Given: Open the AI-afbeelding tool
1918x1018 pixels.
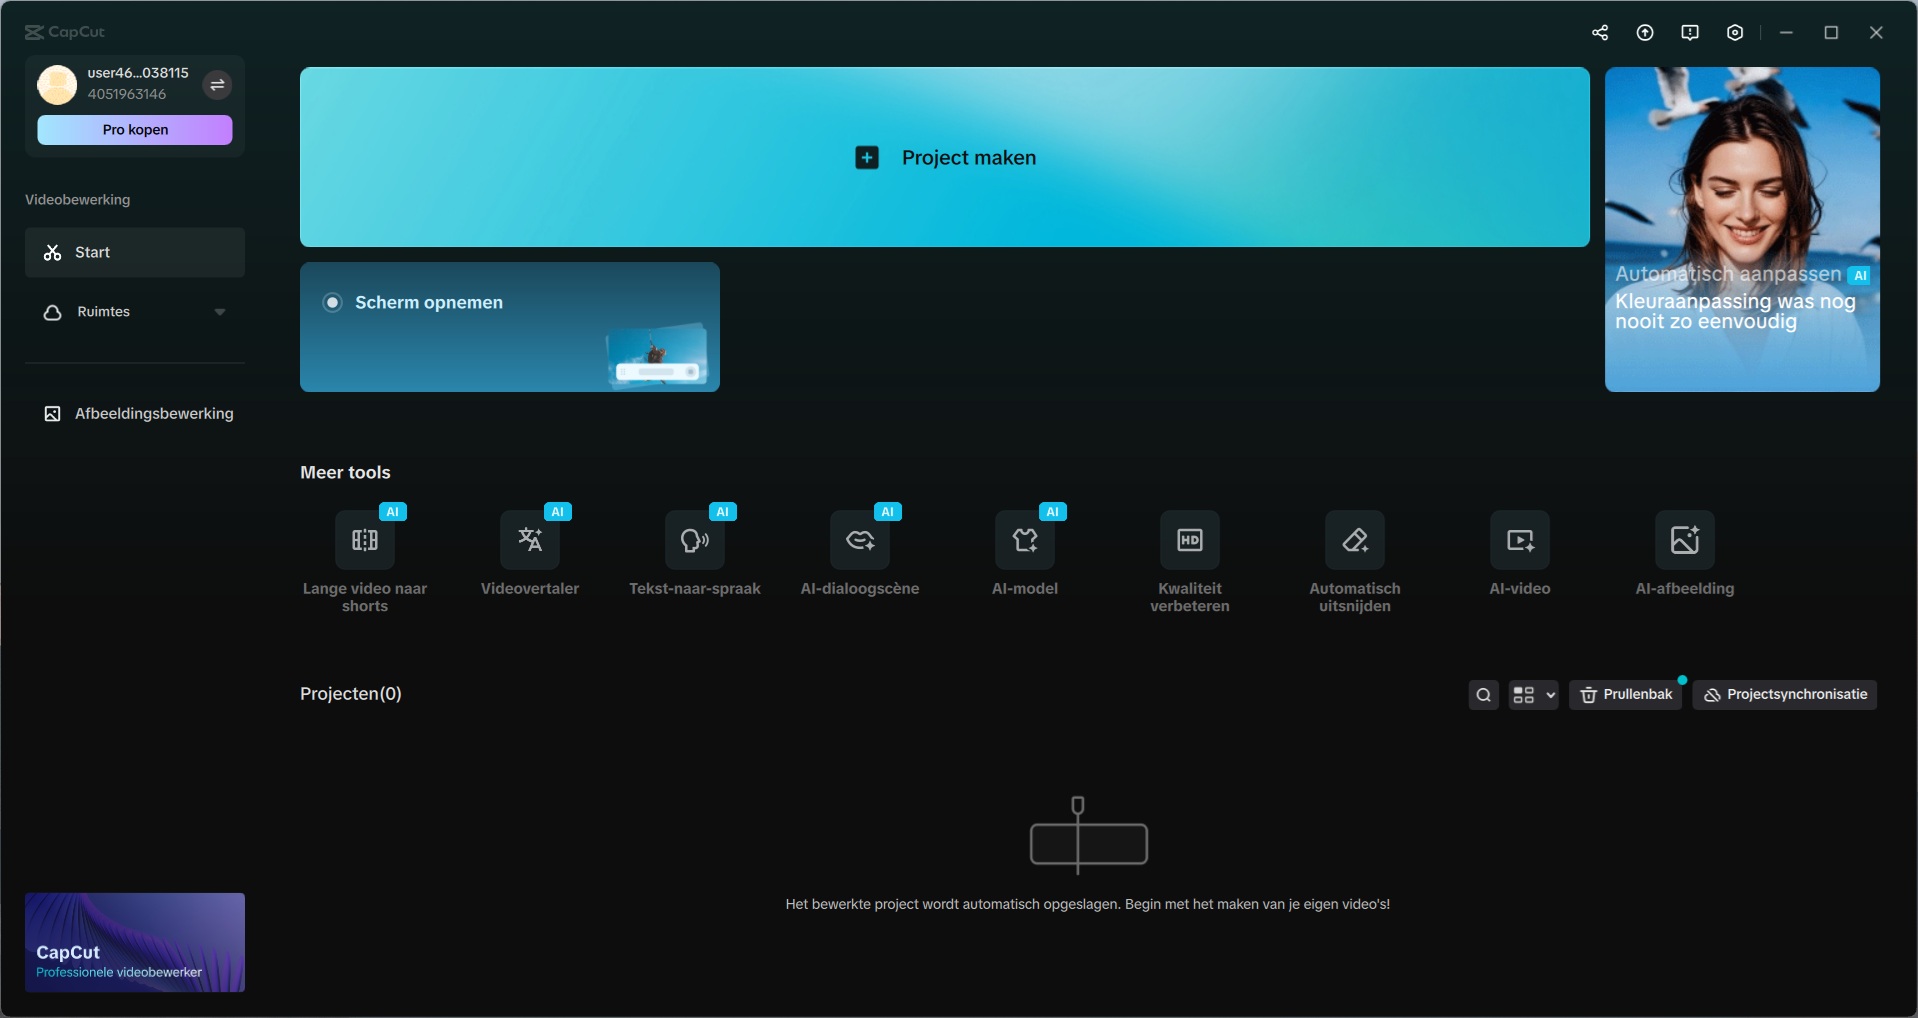Looking at the screenshot, I should [x=1685, y=540].
